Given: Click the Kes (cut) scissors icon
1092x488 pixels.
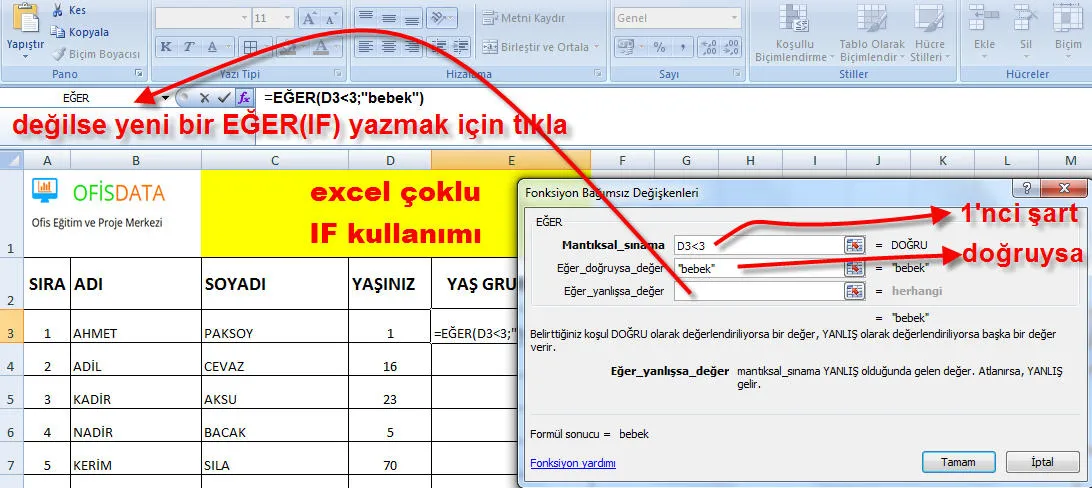Looking at the screenshot, I should tap(57, 10).
